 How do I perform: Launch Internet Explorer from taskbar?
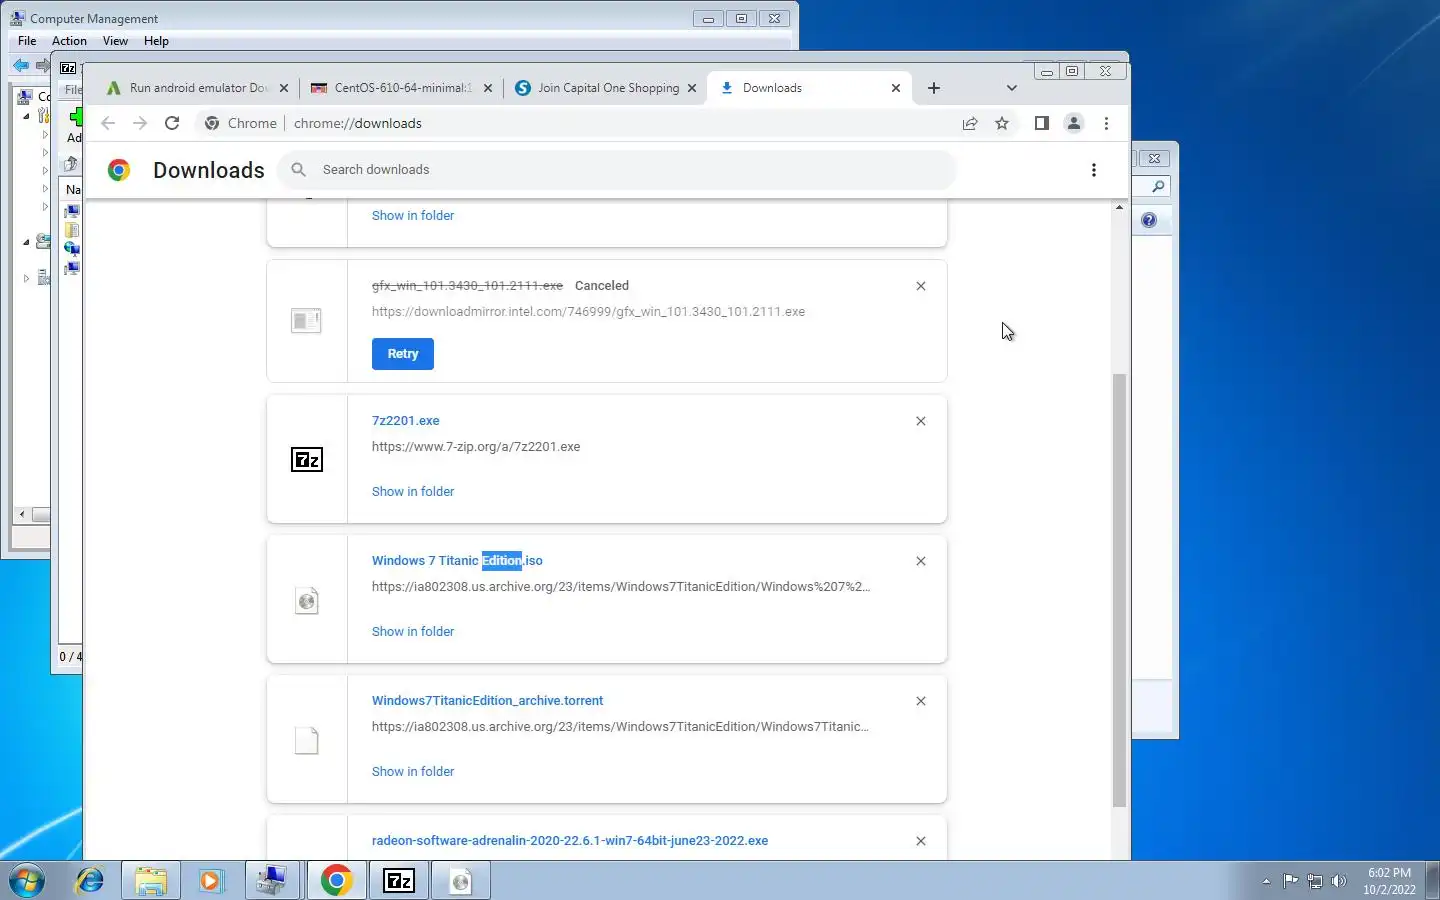click(x=90, y=881)
